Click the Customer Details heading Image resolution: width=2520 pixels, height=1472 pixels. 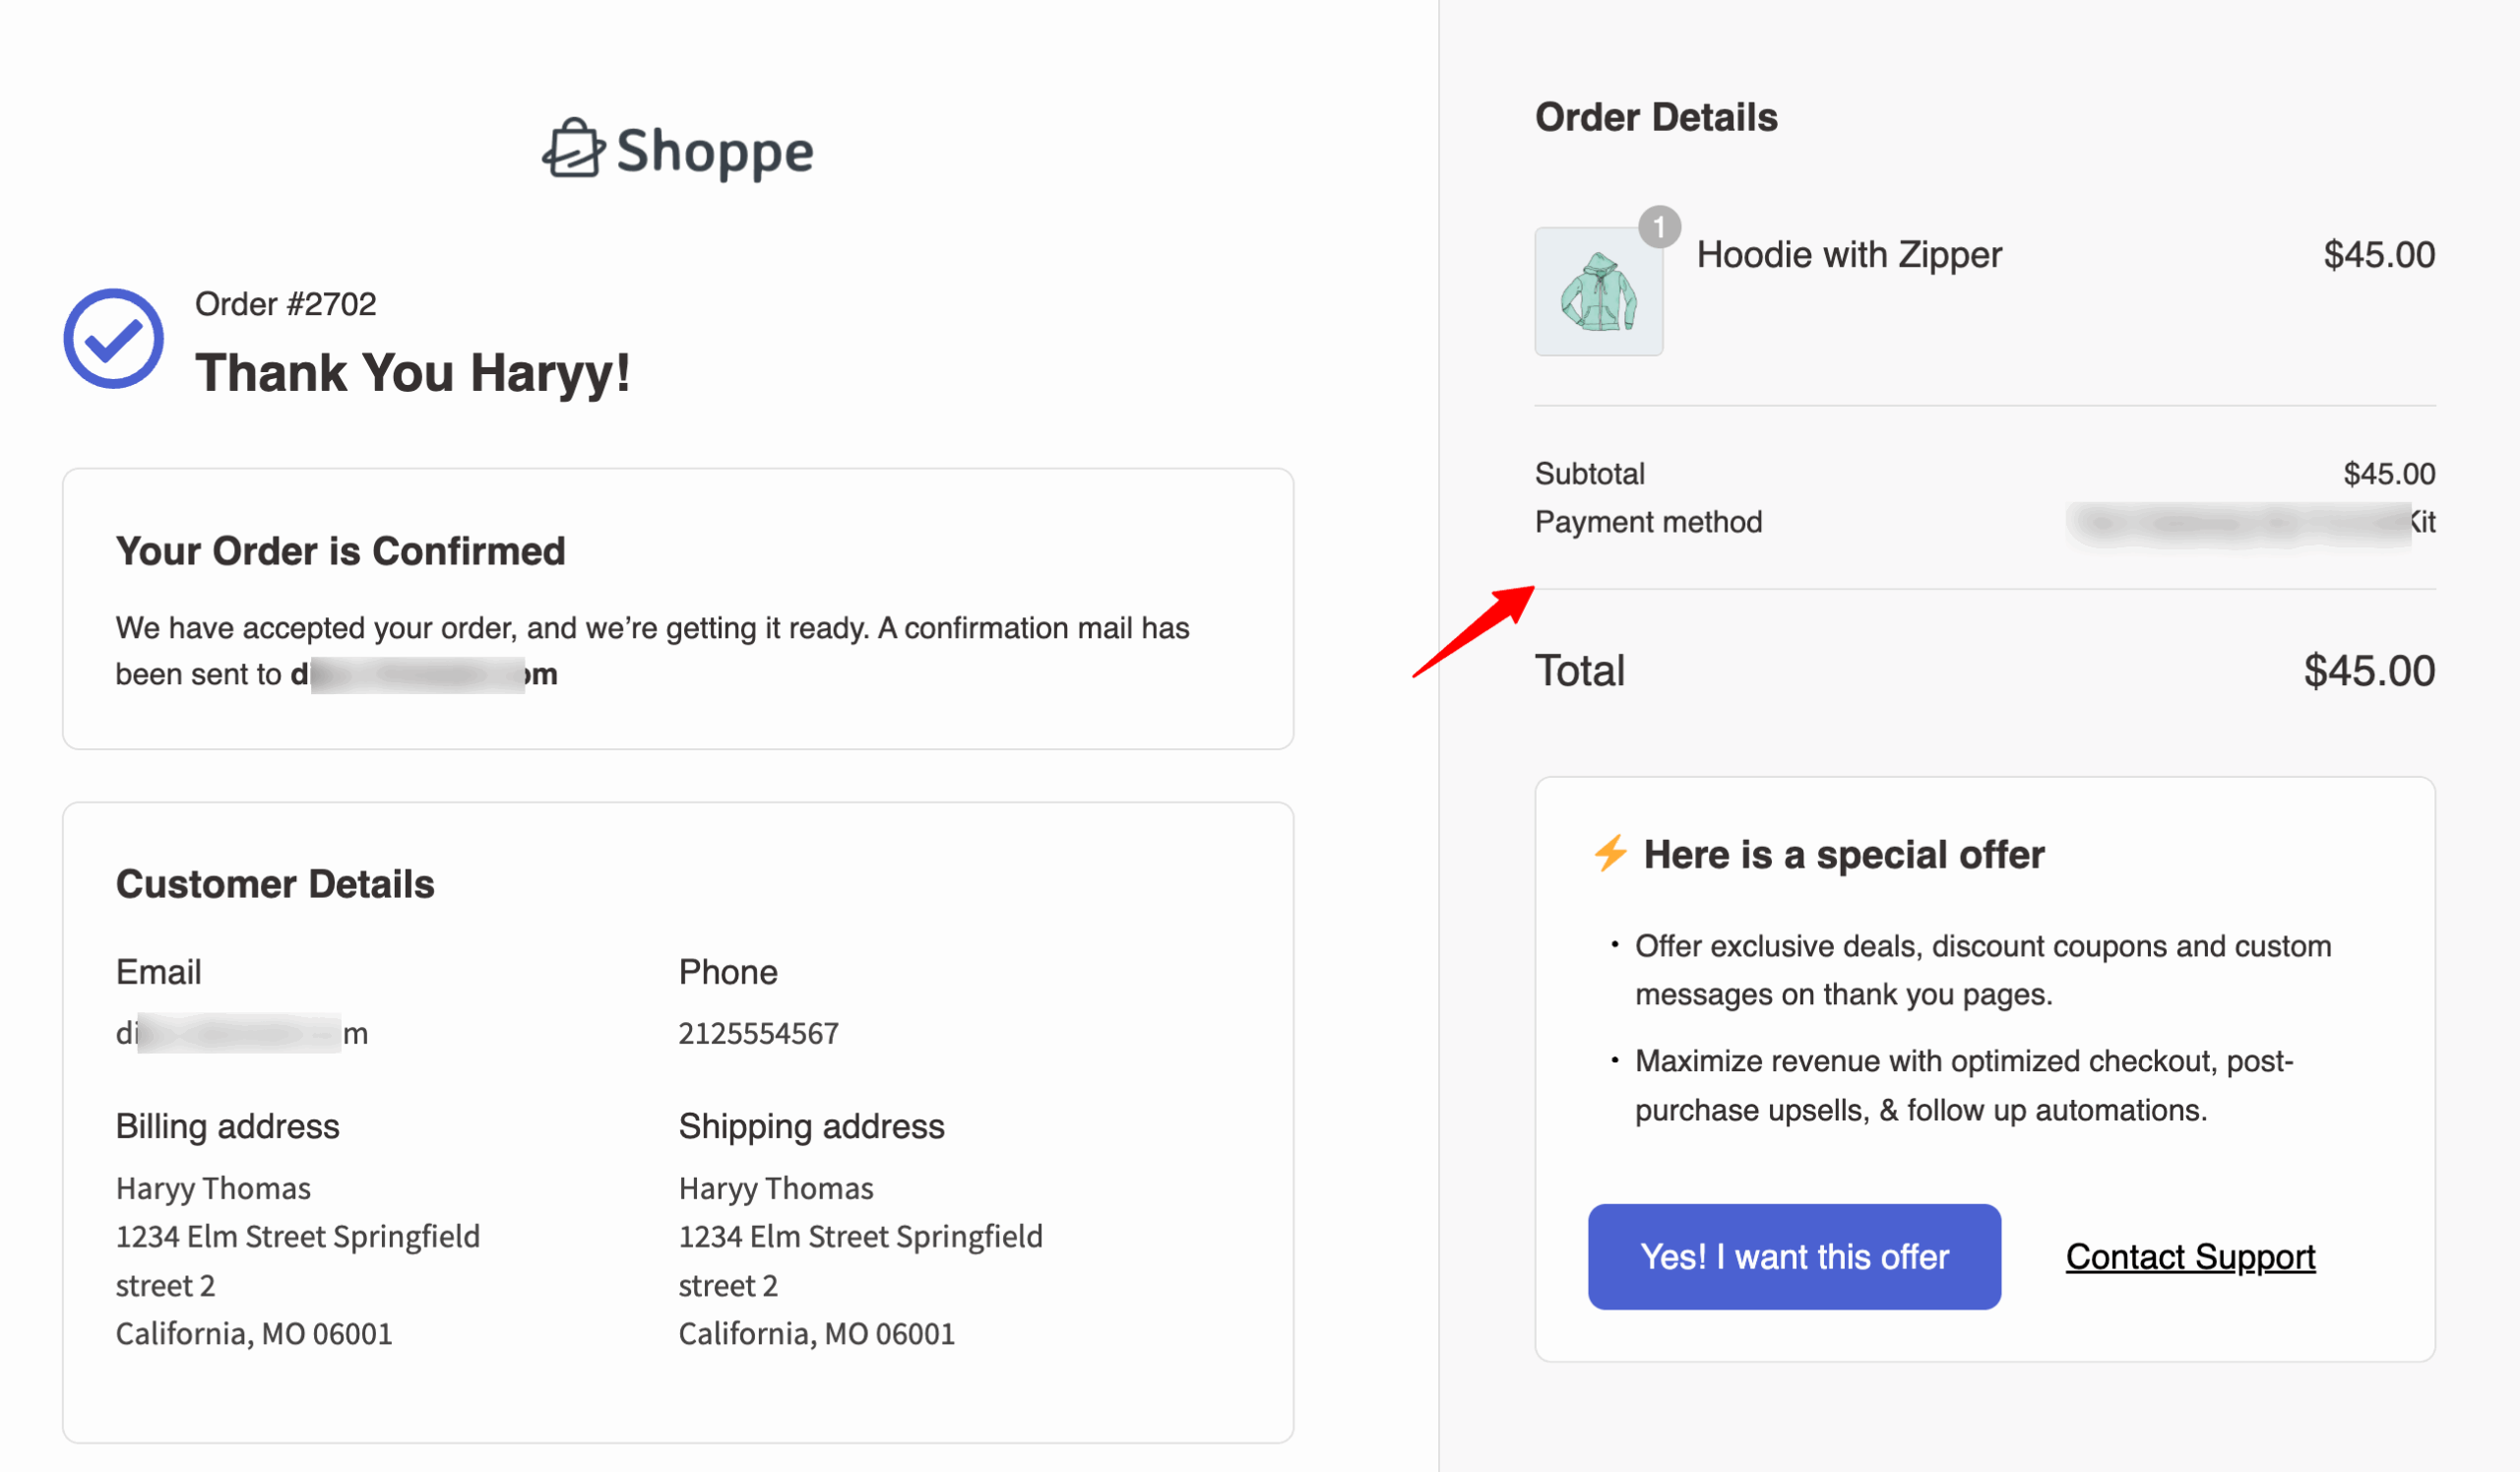(275, 885)
